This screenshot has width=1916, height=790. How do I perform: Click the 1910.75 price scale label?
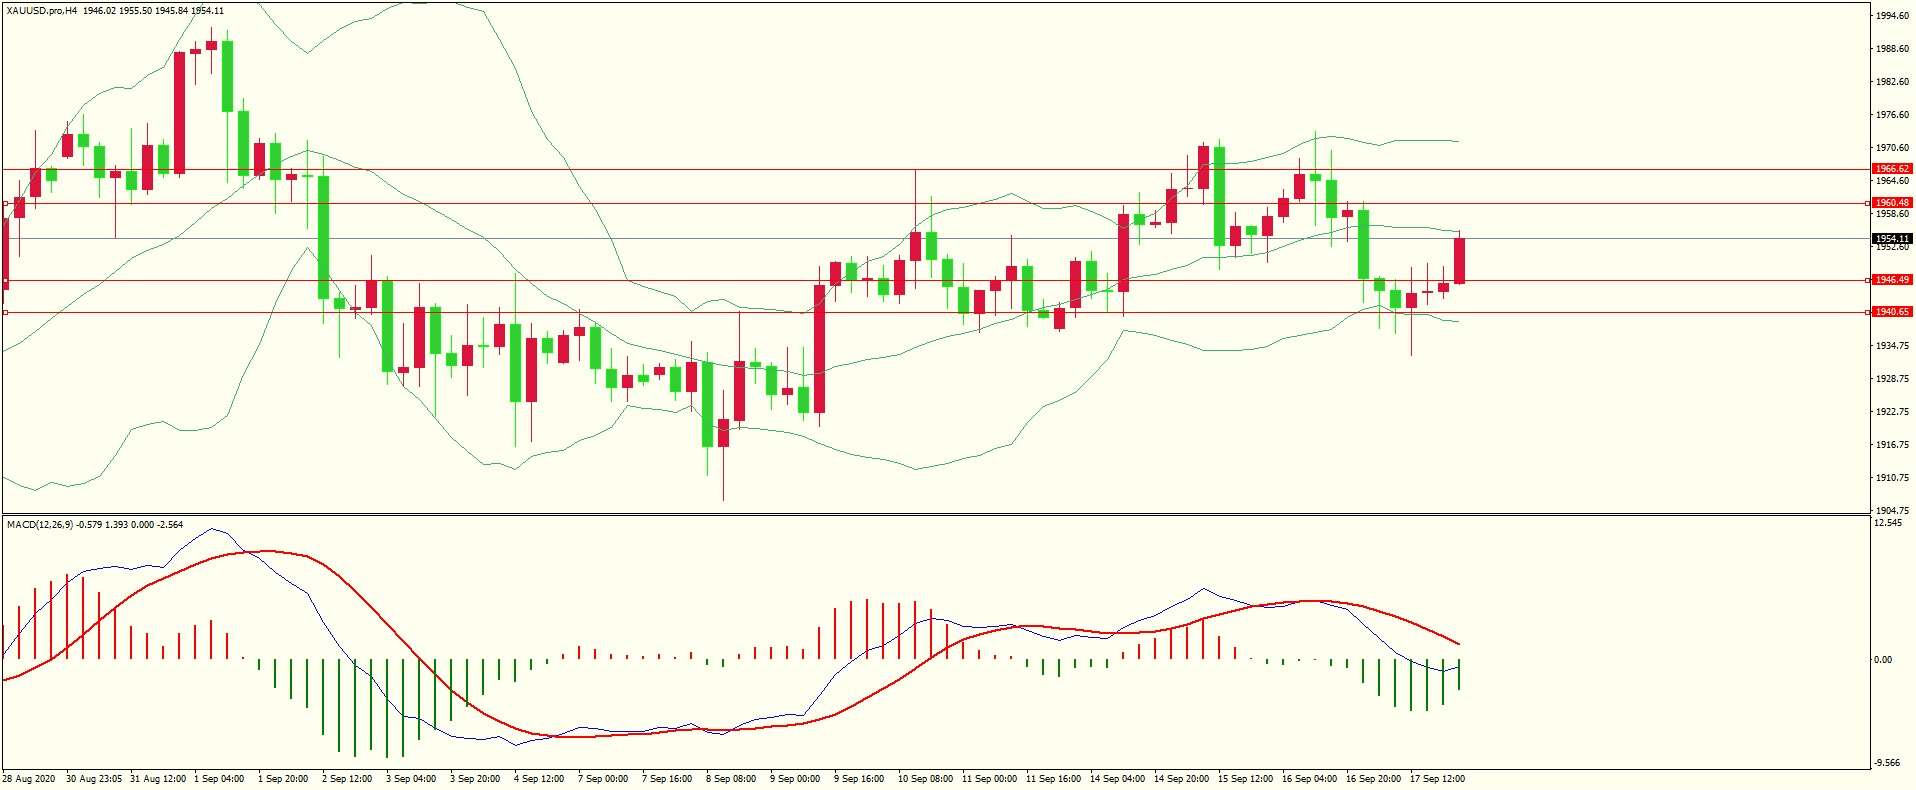click(x=1893, y=477)
